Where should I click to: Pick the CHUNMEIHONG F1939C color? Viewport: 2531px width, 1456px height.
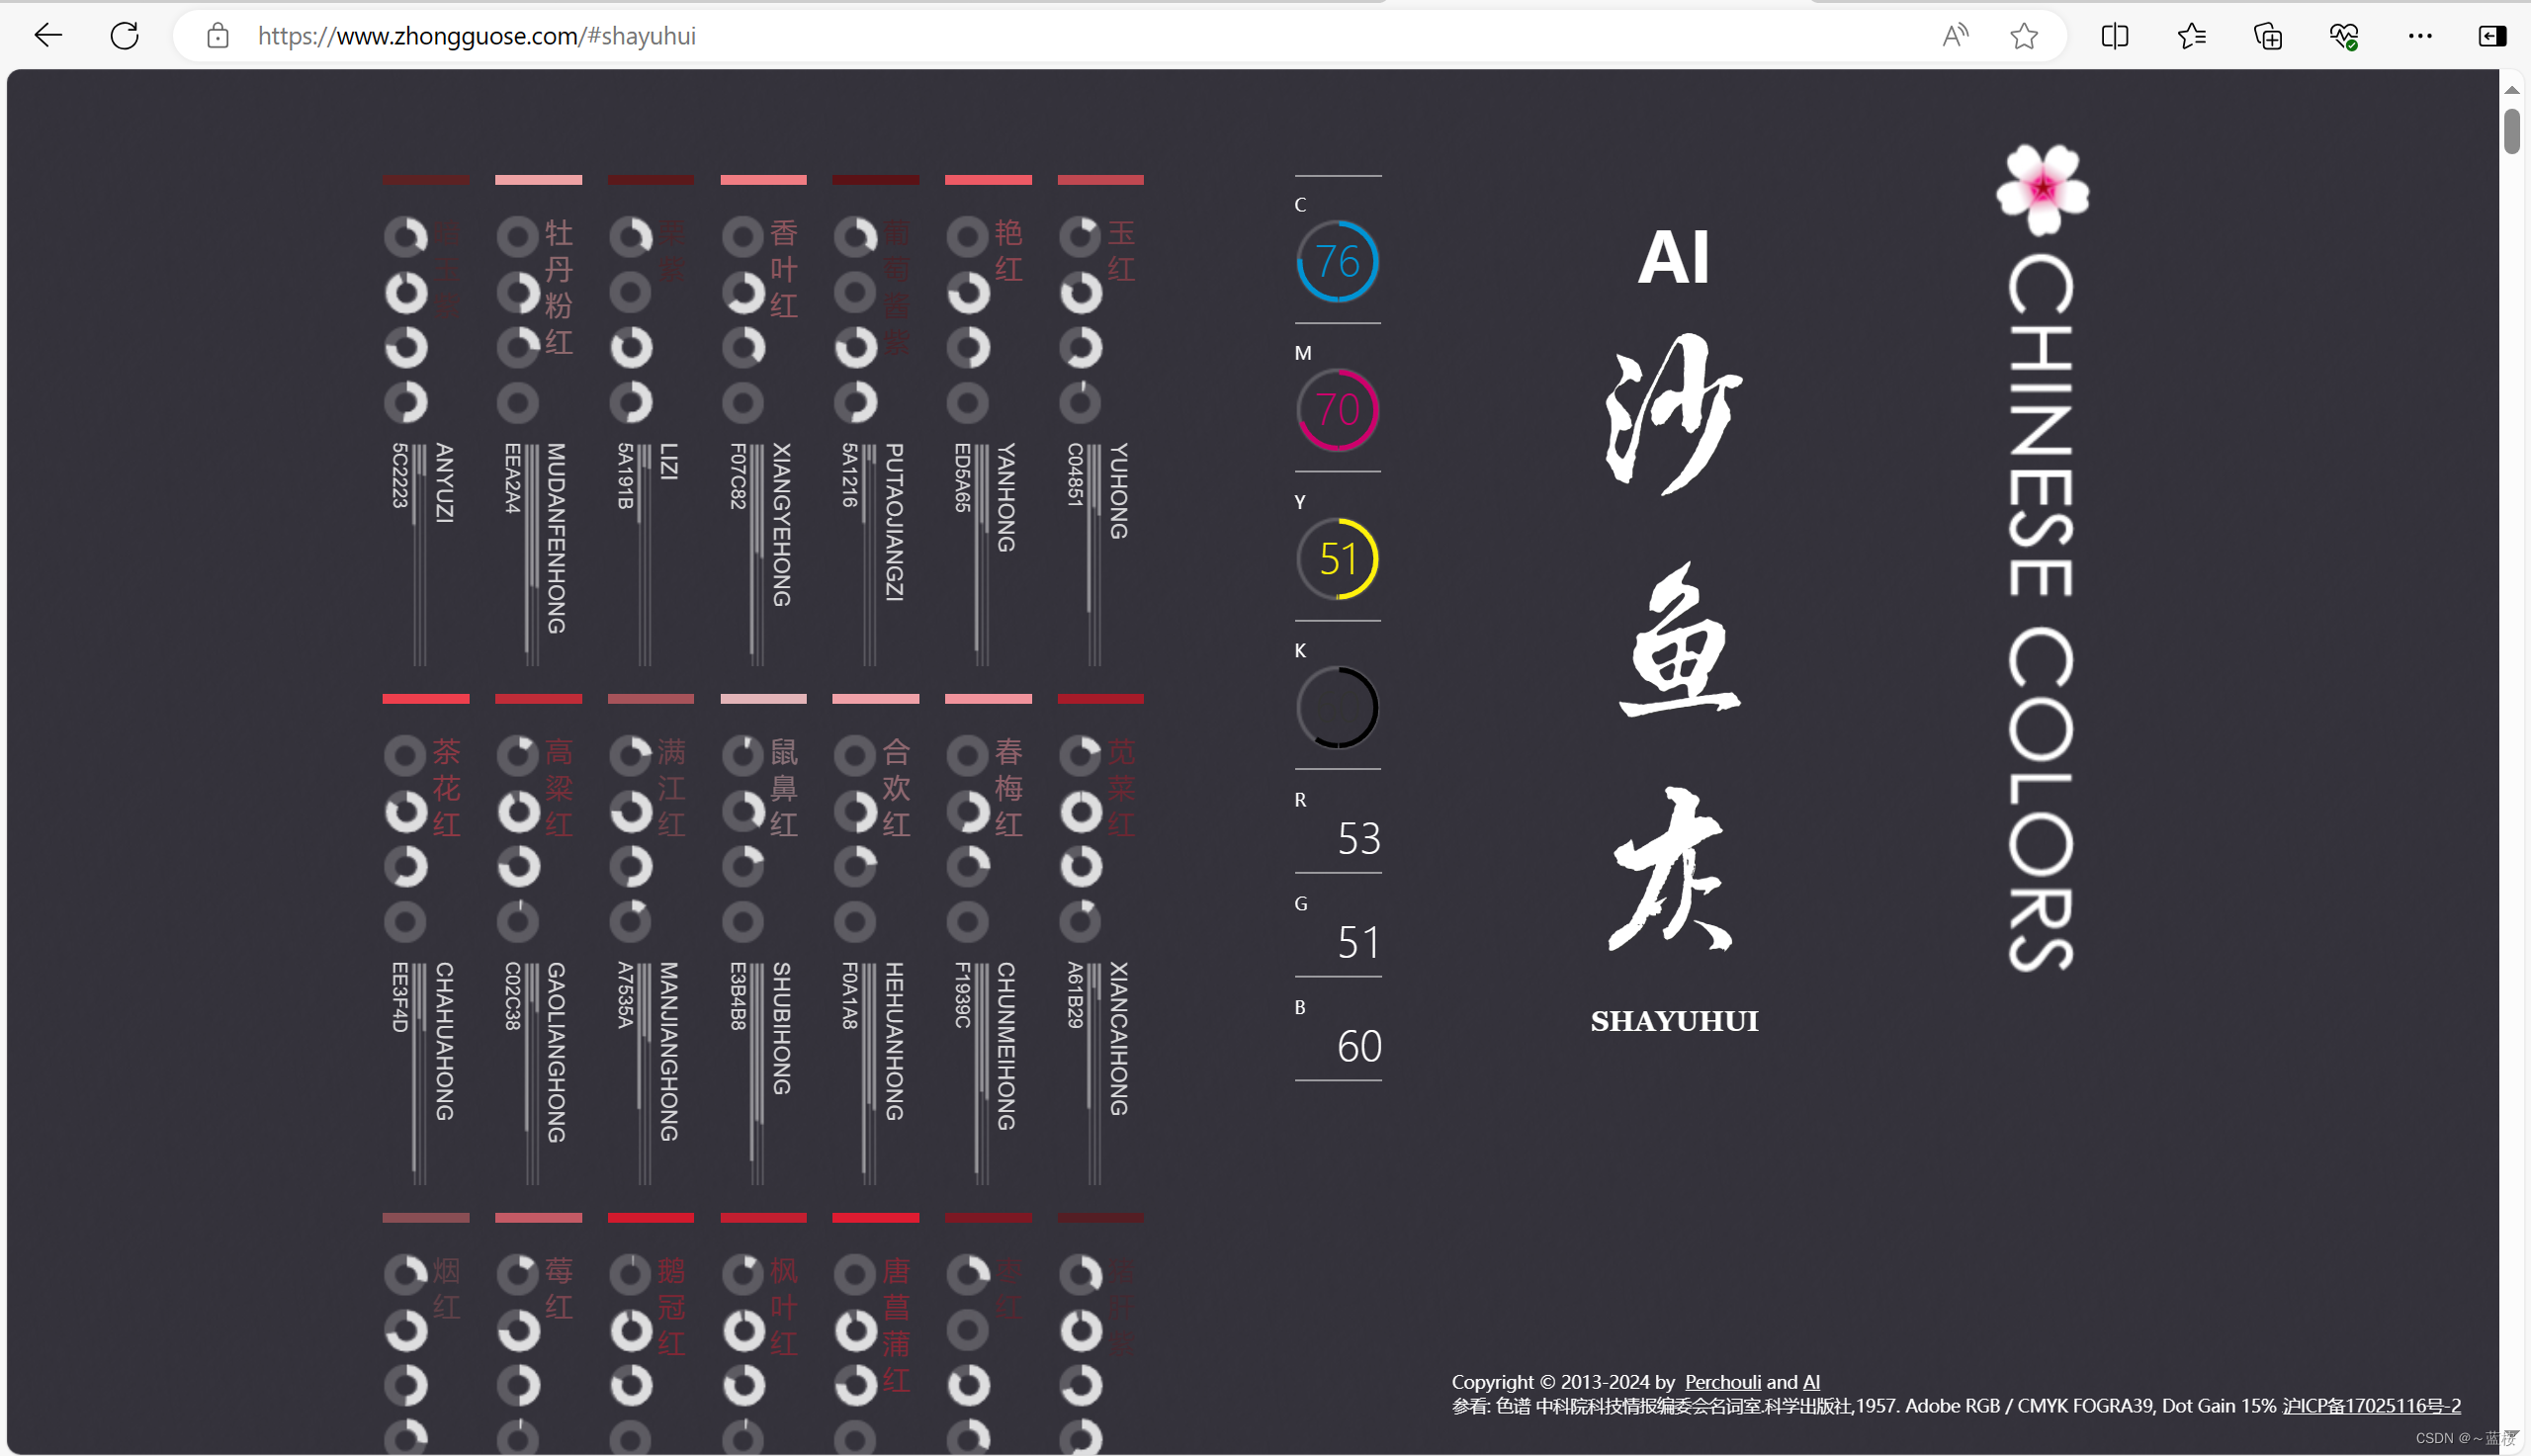point(988,939)
